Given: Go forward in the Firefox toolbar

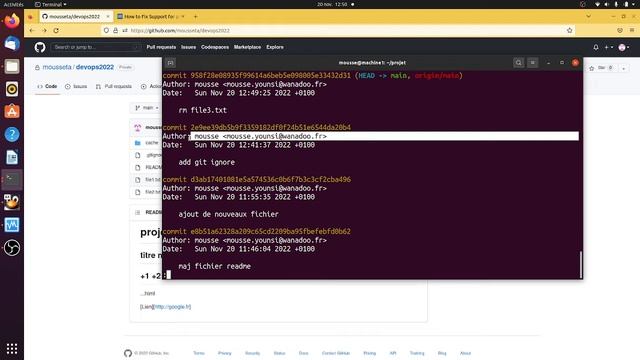Looking at the screenshot, I should [x=44, y=31].
